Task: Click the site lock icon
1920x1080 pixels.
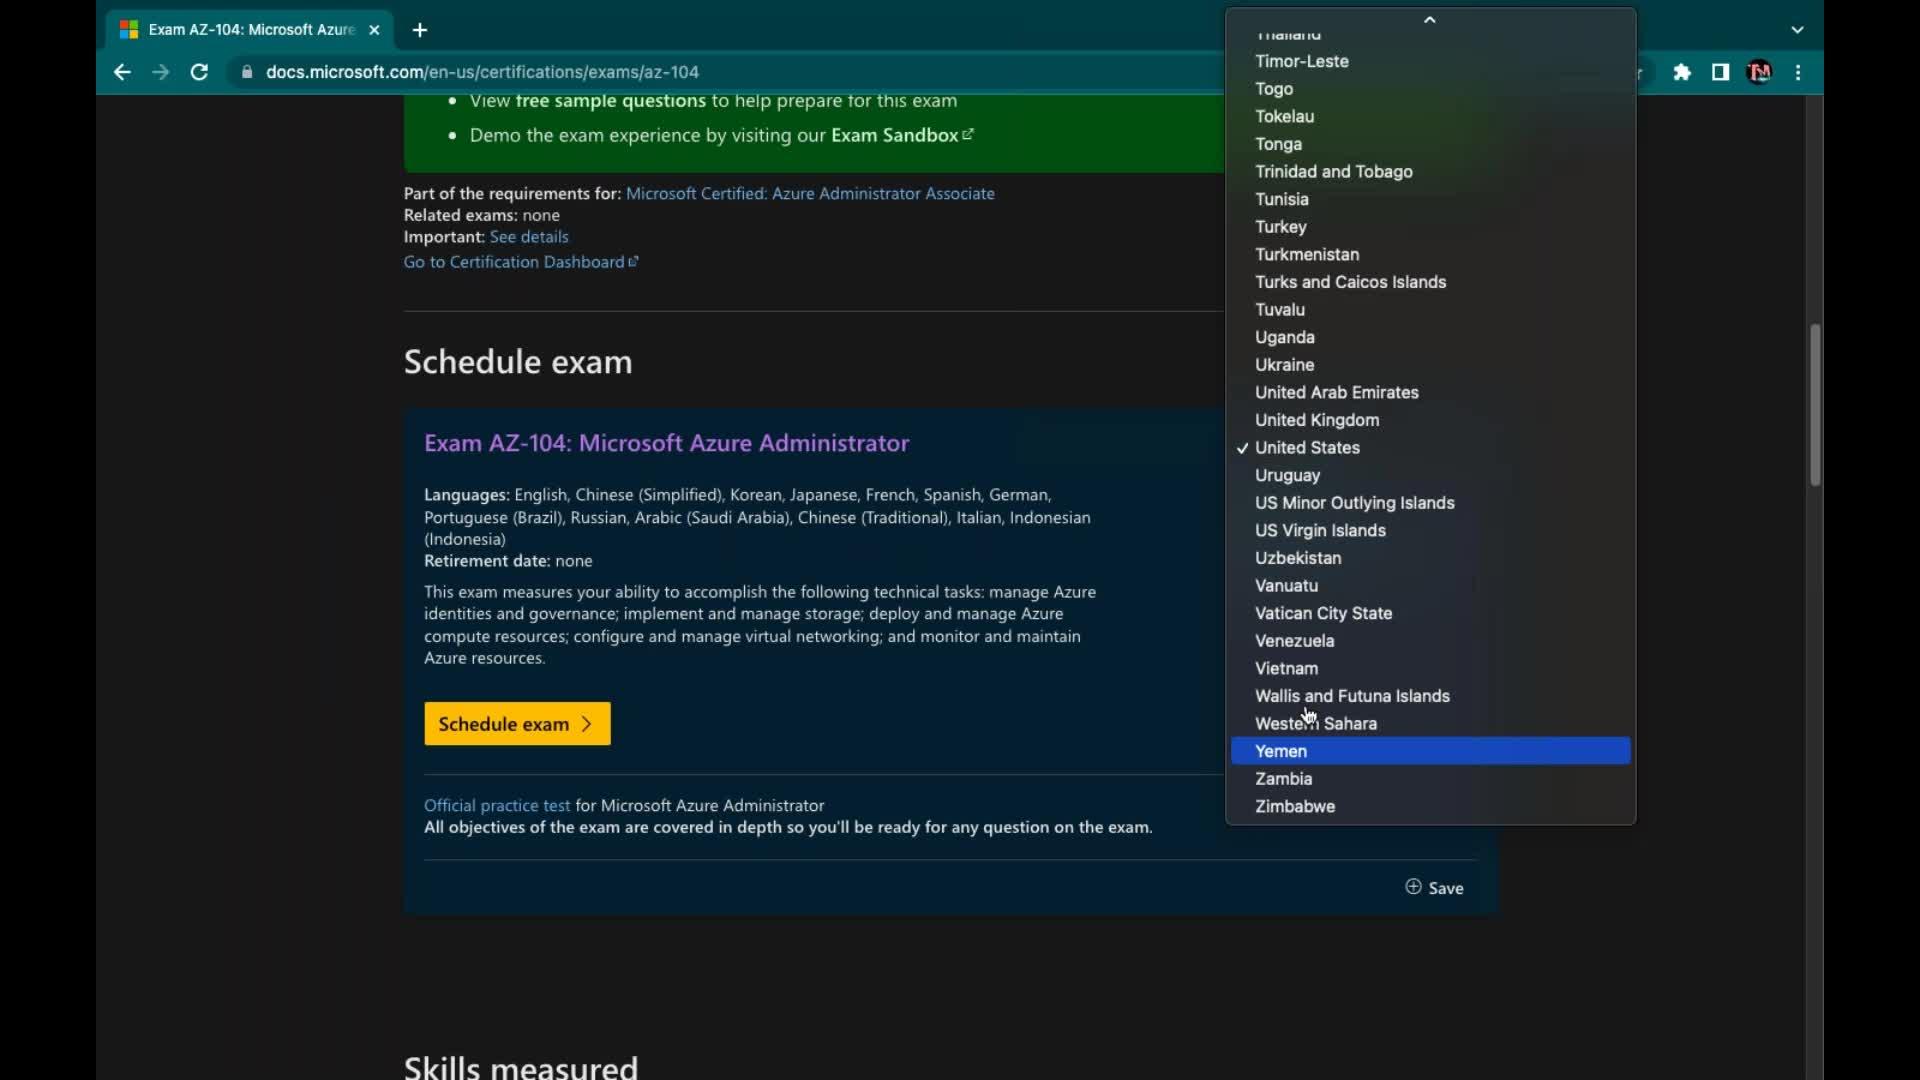Action: tap(247, 72)
